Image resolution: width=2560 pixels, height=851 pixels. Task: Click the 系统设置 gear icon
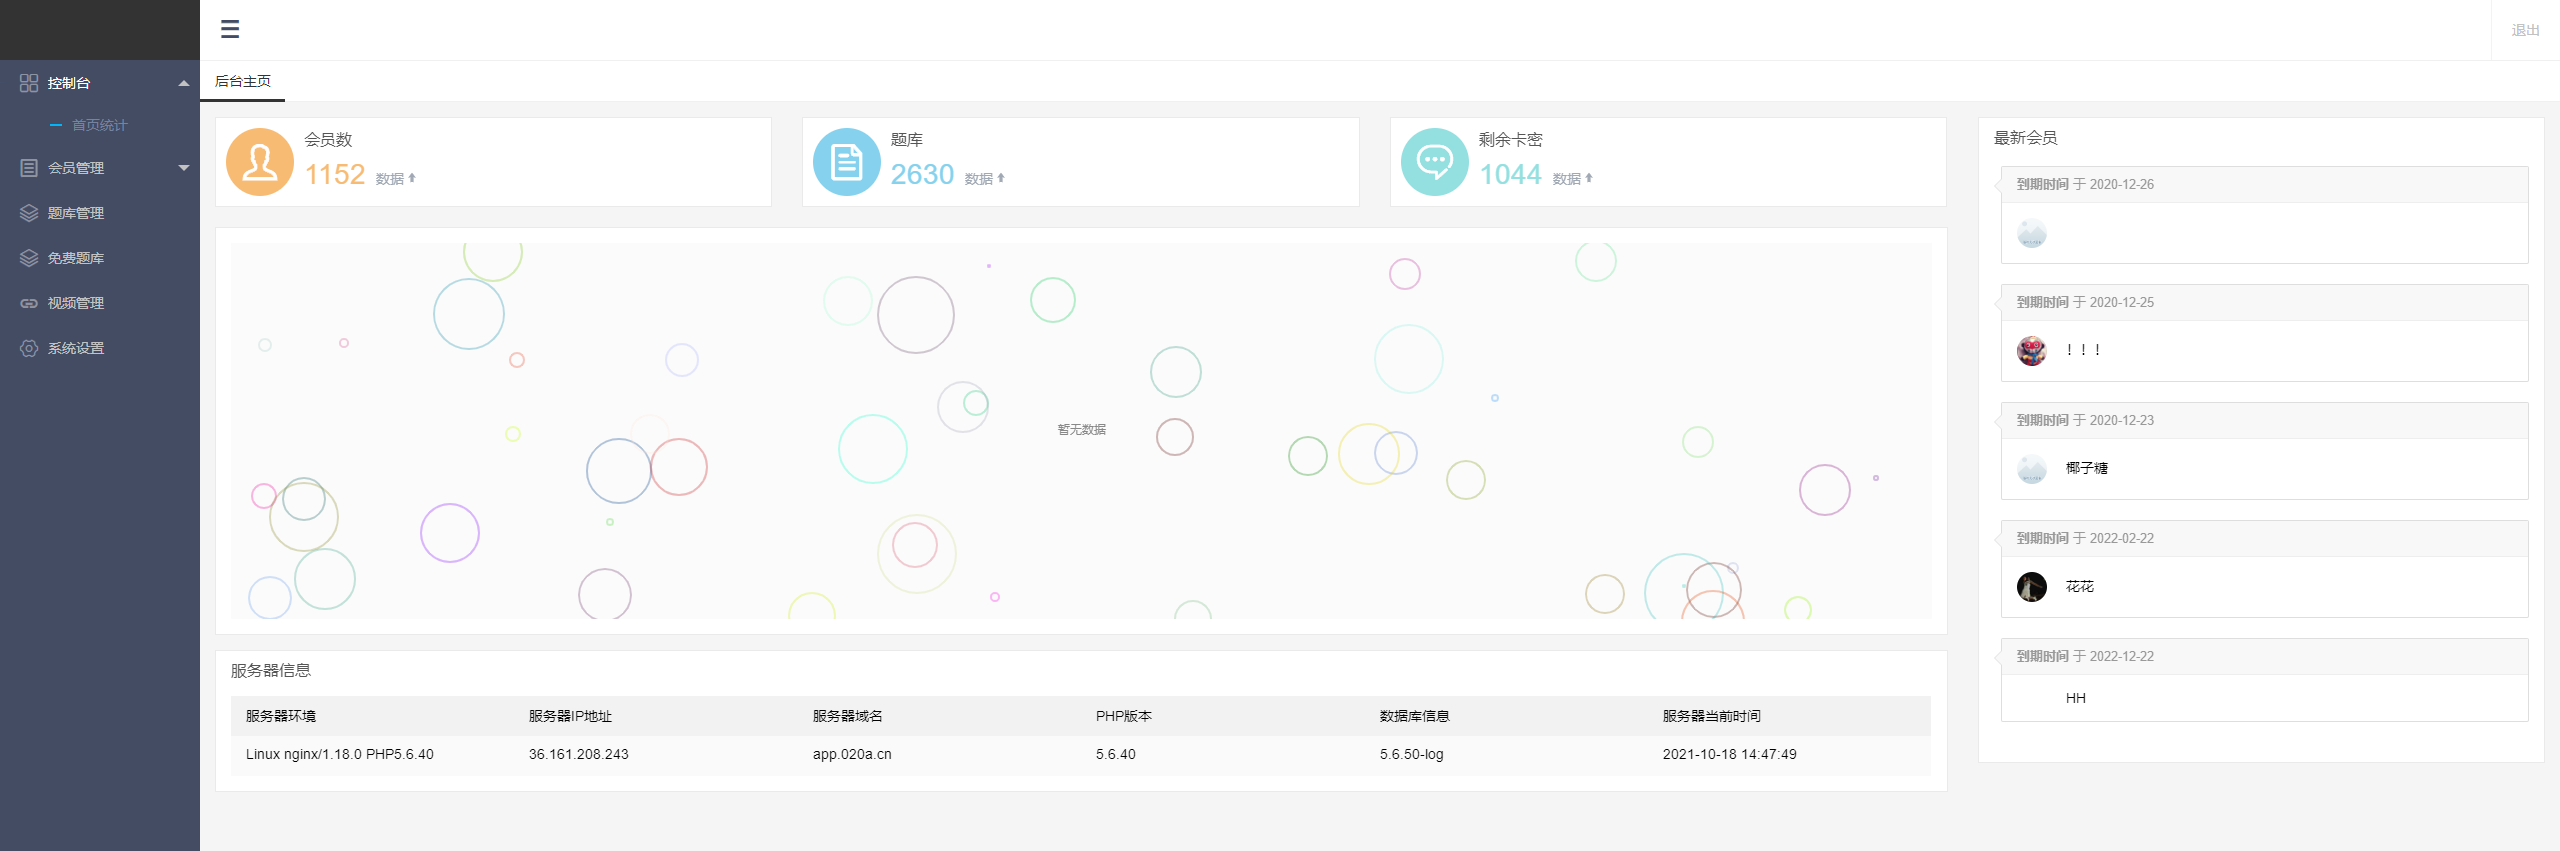29,348
